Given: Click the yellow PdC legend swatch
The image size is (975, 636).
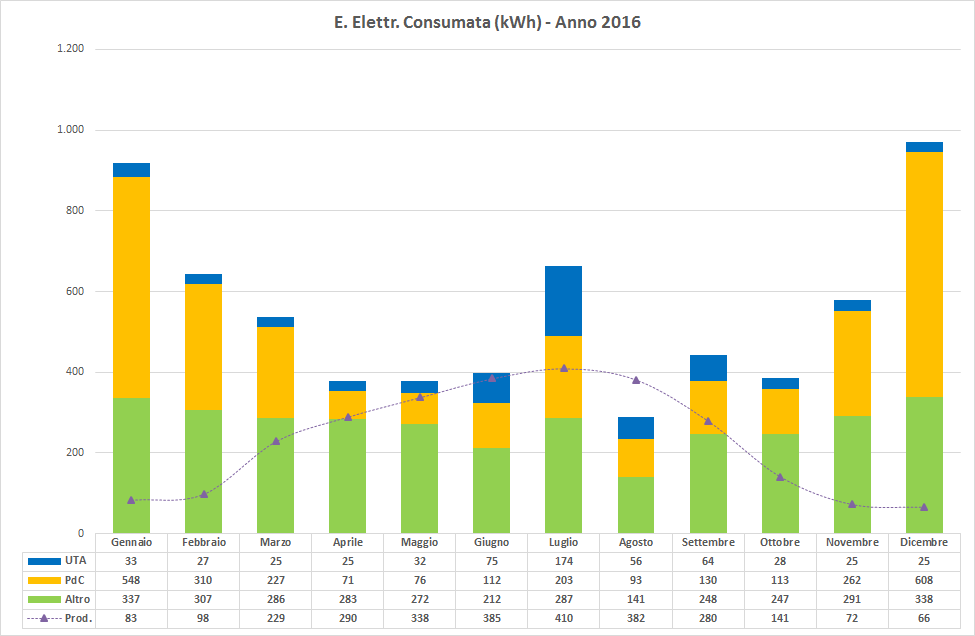Looking at the screenshot, I should coord(43,580).
